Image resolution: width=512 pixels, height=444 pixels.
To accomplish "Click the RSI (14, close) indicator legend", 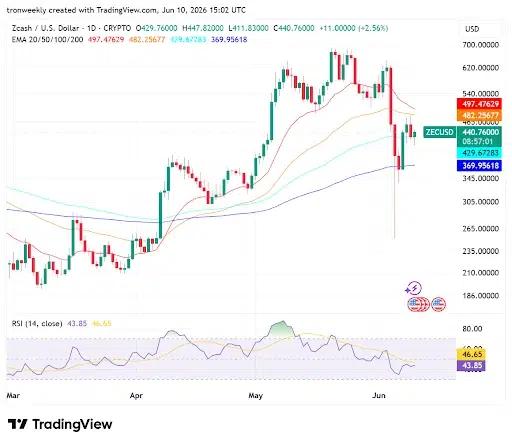I will coord(37,323).
